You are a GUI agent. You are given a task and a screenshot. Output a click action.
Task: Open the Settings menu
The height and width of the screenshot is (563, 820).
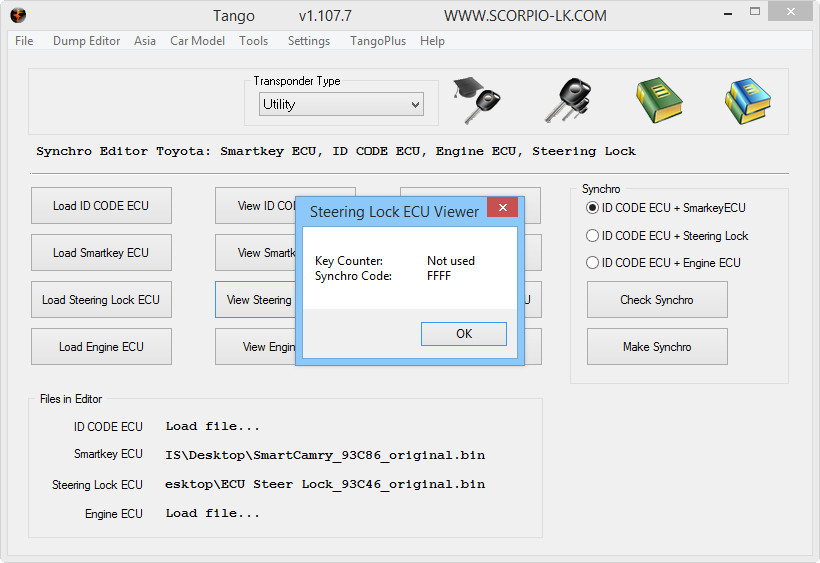tap(309, 41)
